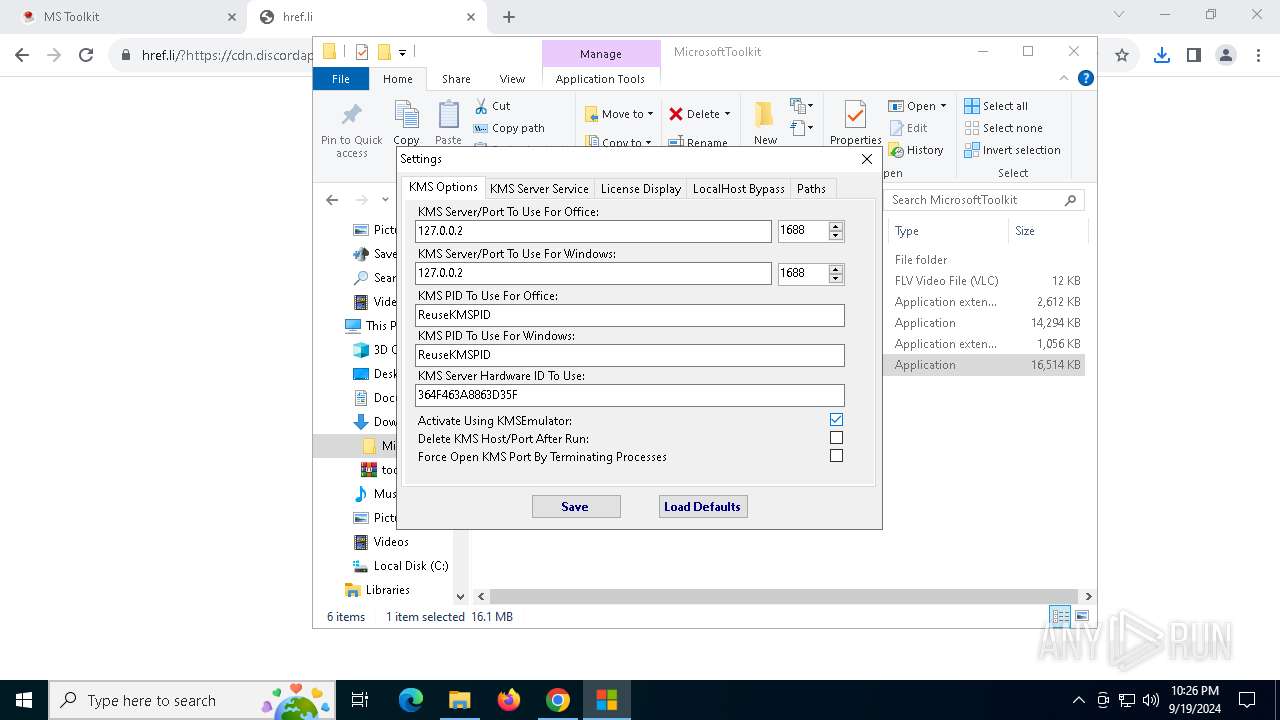Switch to large icons view button
The height and width of the screenshot is (720, 1280).
pos(1081,617)
